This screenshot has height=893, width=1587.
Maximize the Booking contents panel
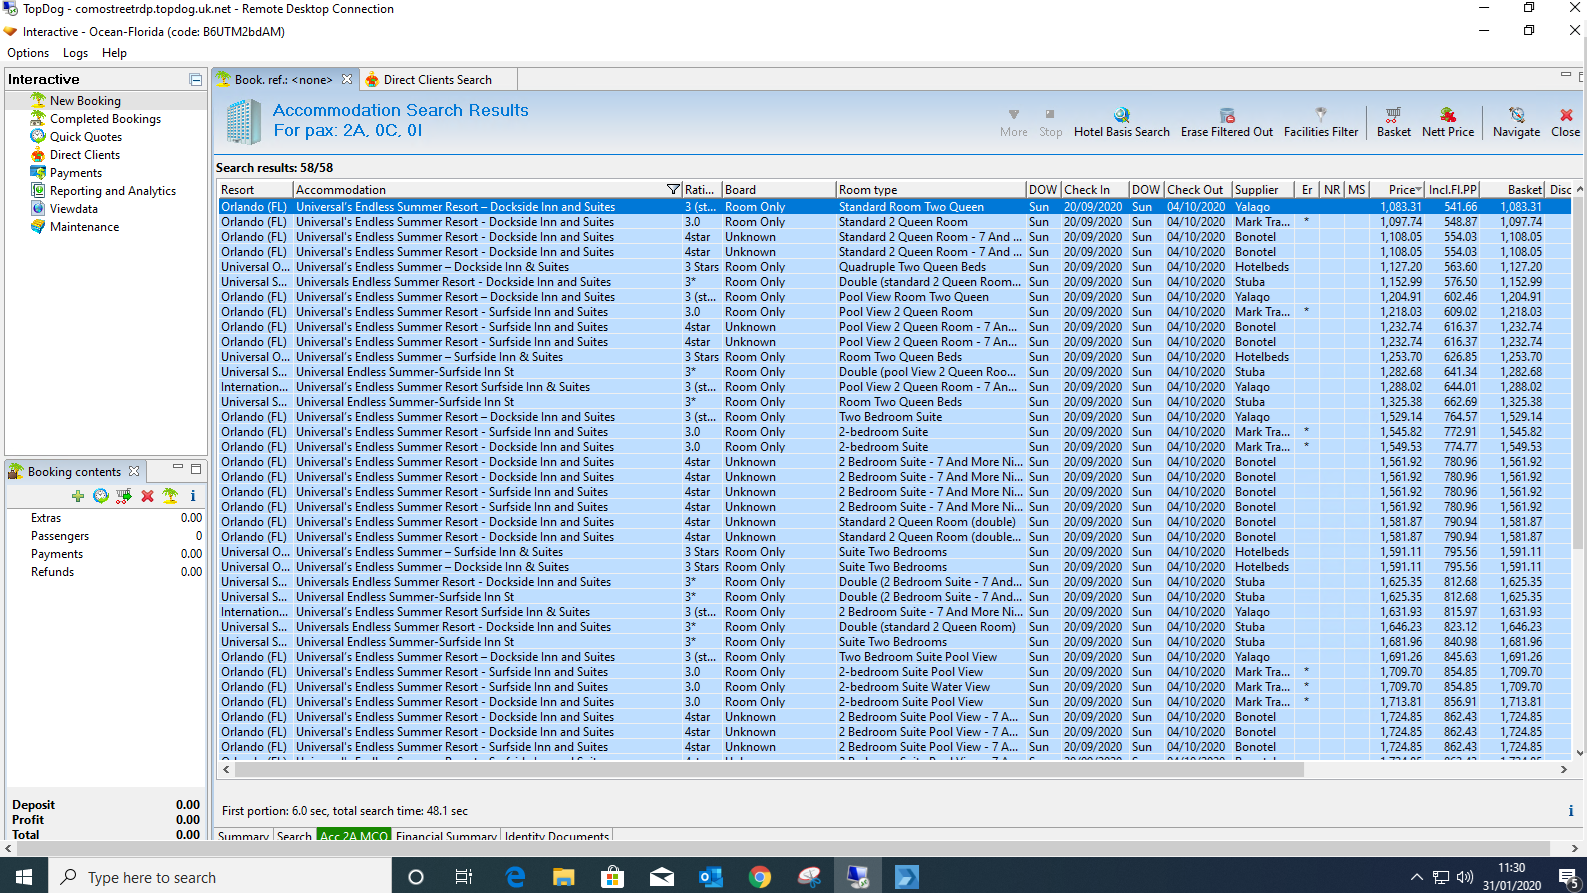click(196, 469)
